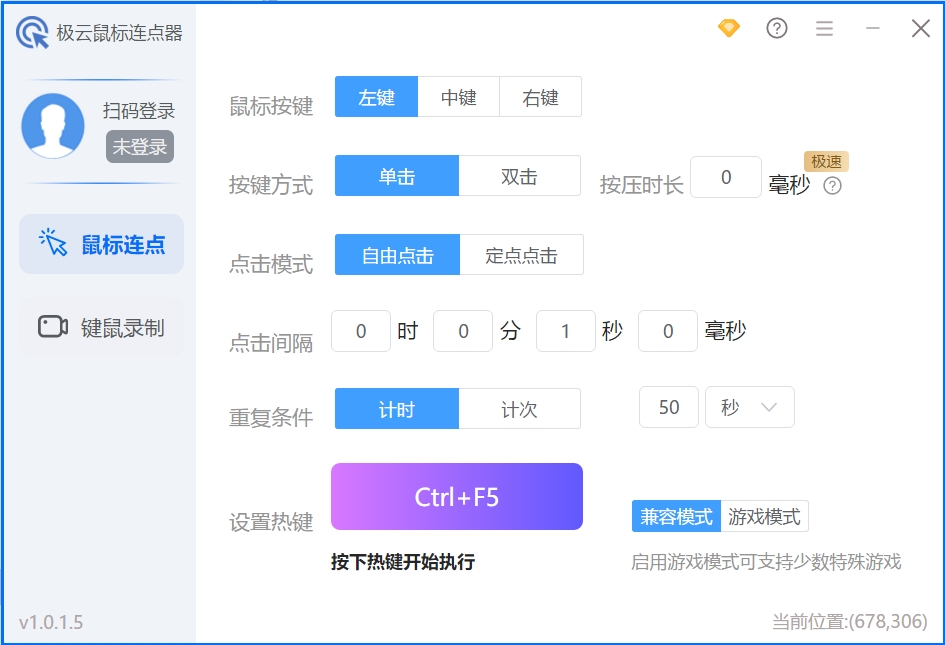Open the 秒 unit dropdown
945x645 pixels.
750,407
